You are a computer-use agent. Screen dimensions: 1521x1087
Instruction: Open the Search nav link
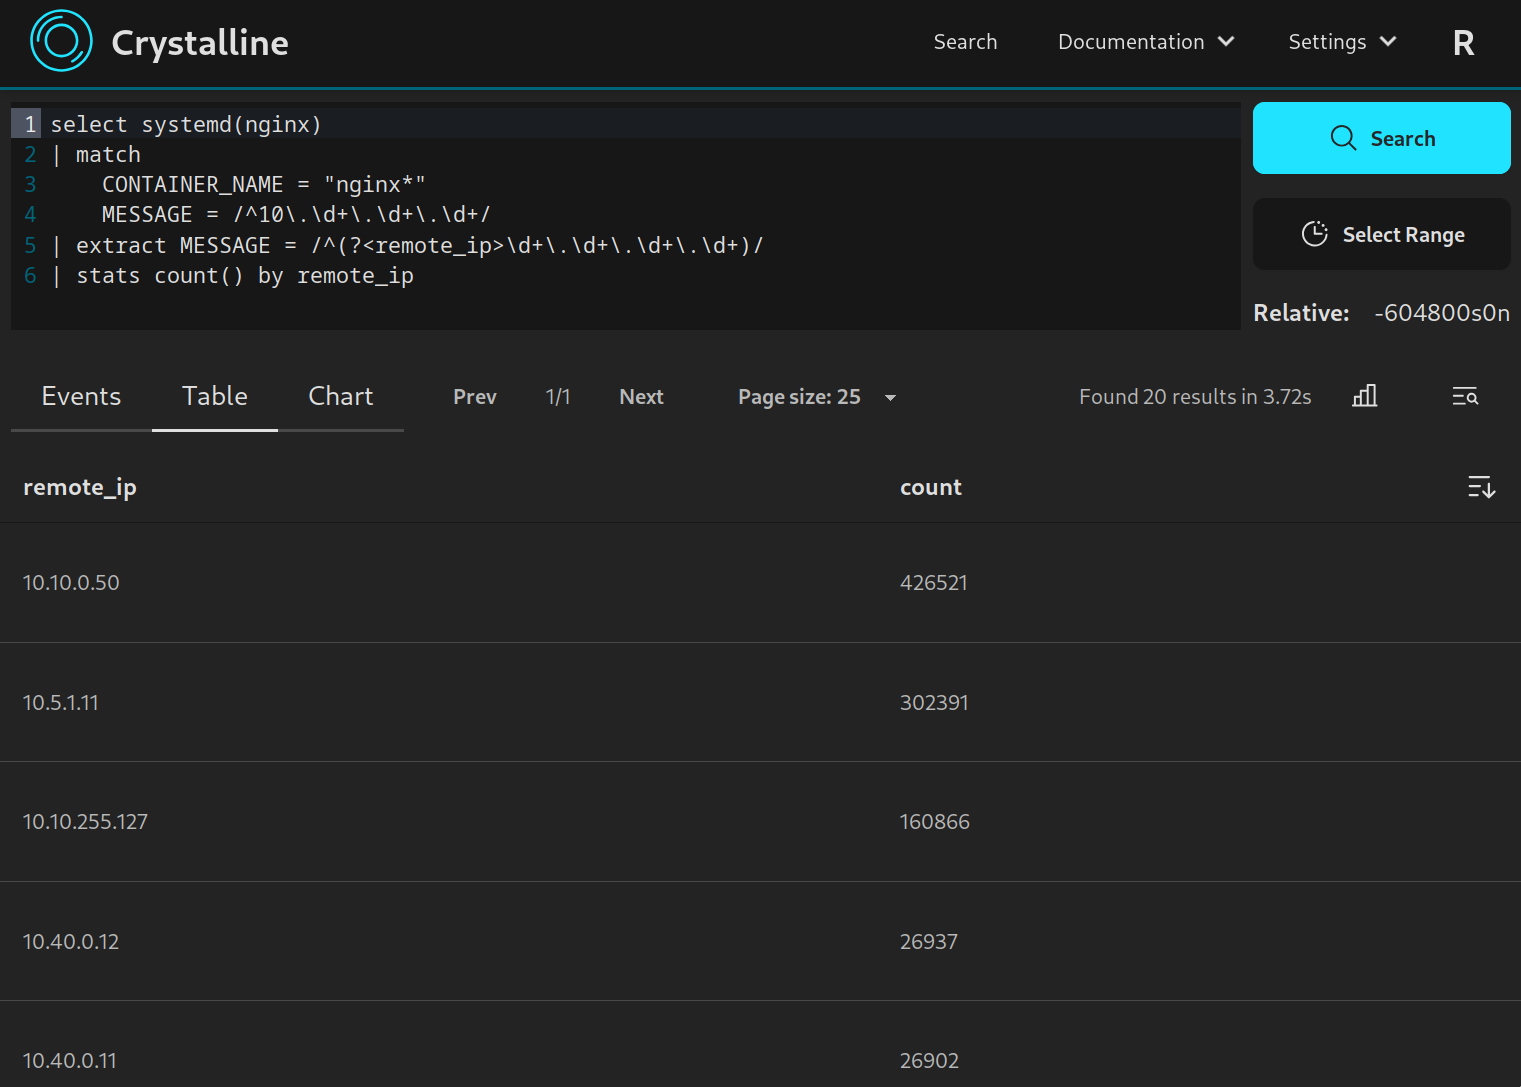tap(965, 42)
